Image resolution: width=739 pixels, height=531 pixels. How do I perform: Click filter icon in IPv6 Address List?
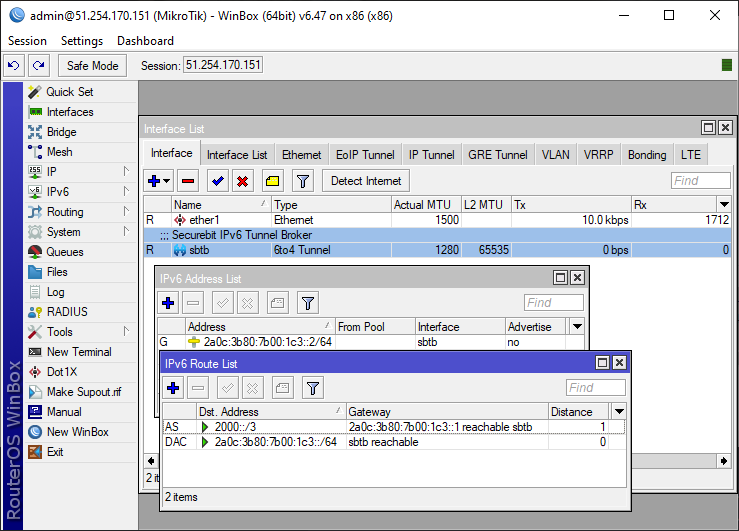308,303
